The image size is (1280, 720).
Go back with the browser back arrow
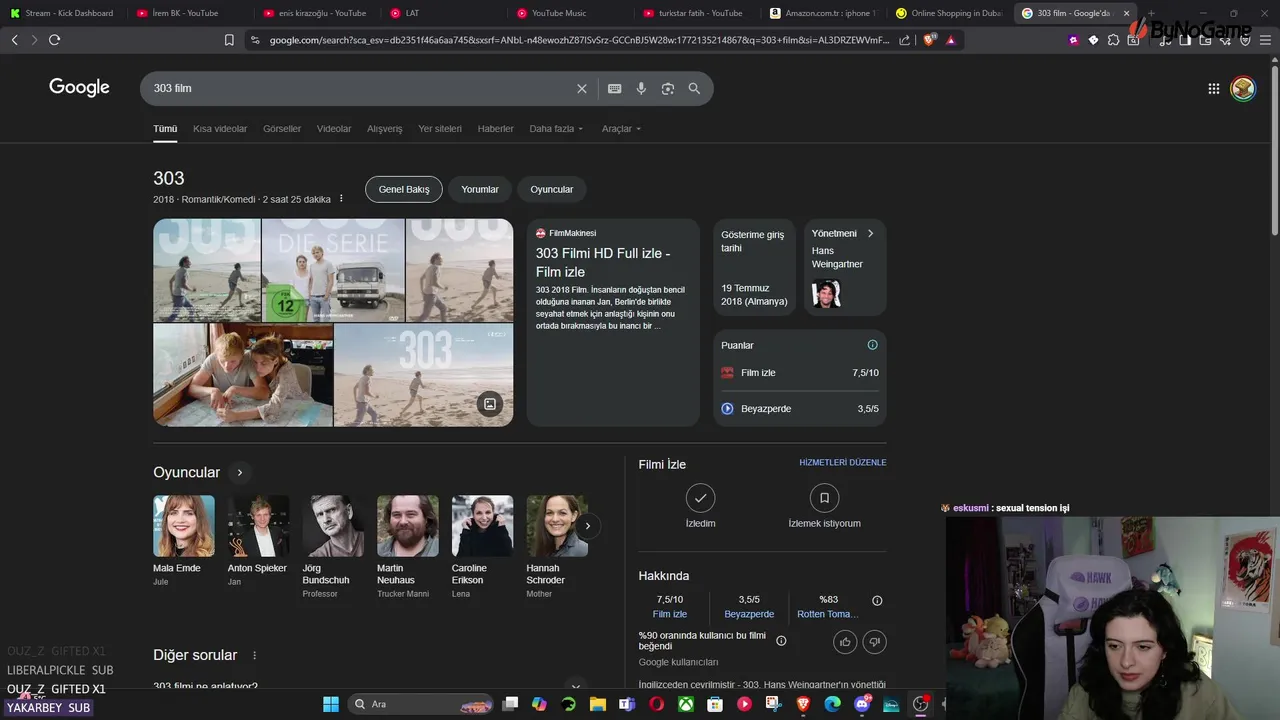pyautogui.click(x=14, y=40)
